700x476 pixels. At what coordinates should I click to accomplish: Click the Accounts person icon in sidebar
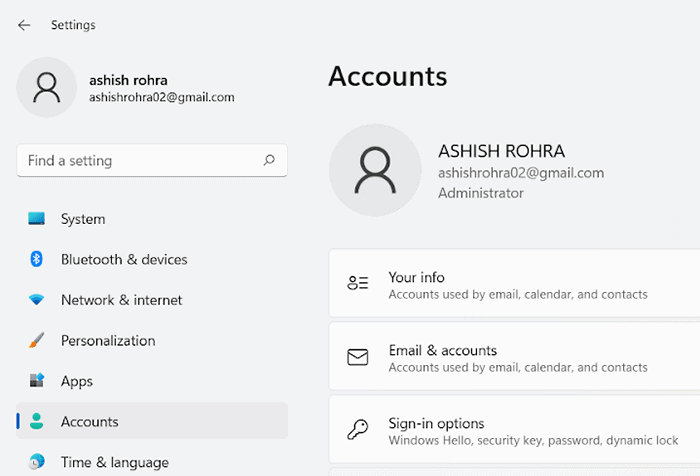coord(37,421)
